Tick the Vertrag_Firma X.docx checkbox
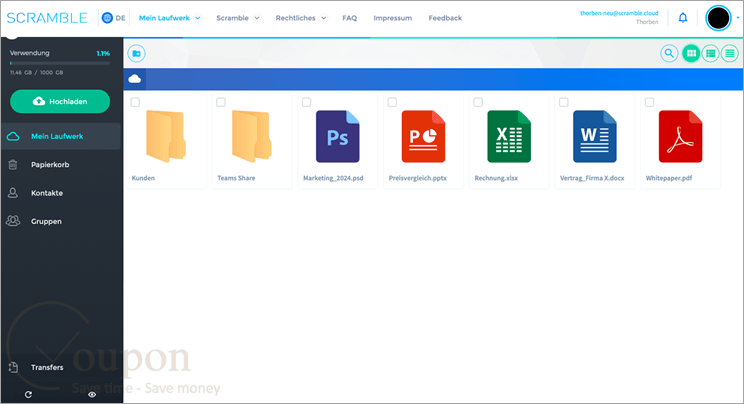Image resolution: width=744 pixels, height=404 pixels. [564, 102]
